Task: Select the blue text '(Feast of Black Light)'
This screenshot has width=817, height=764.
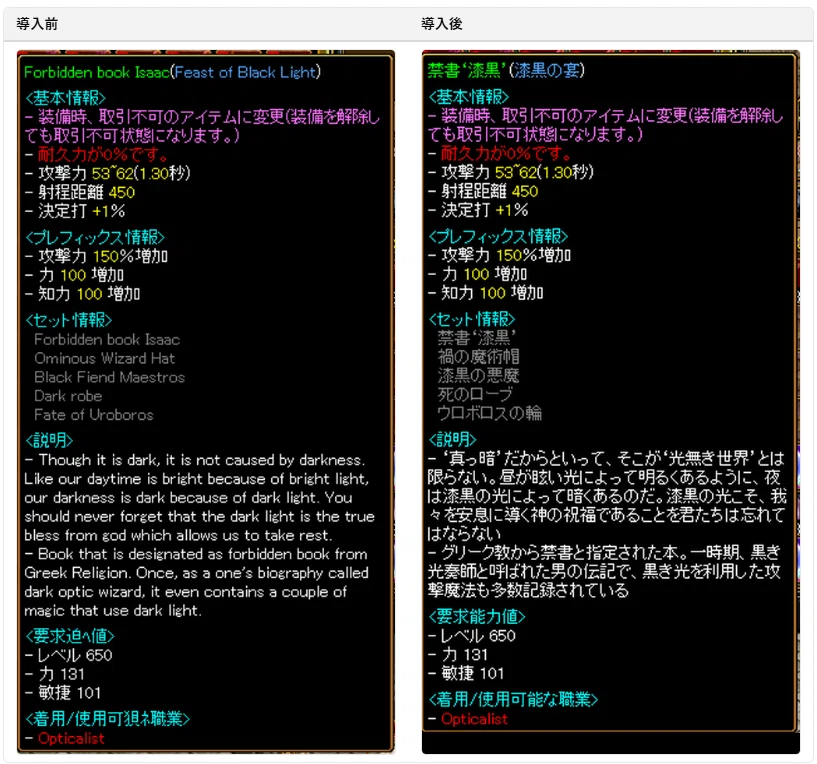Action: point(245,72)
